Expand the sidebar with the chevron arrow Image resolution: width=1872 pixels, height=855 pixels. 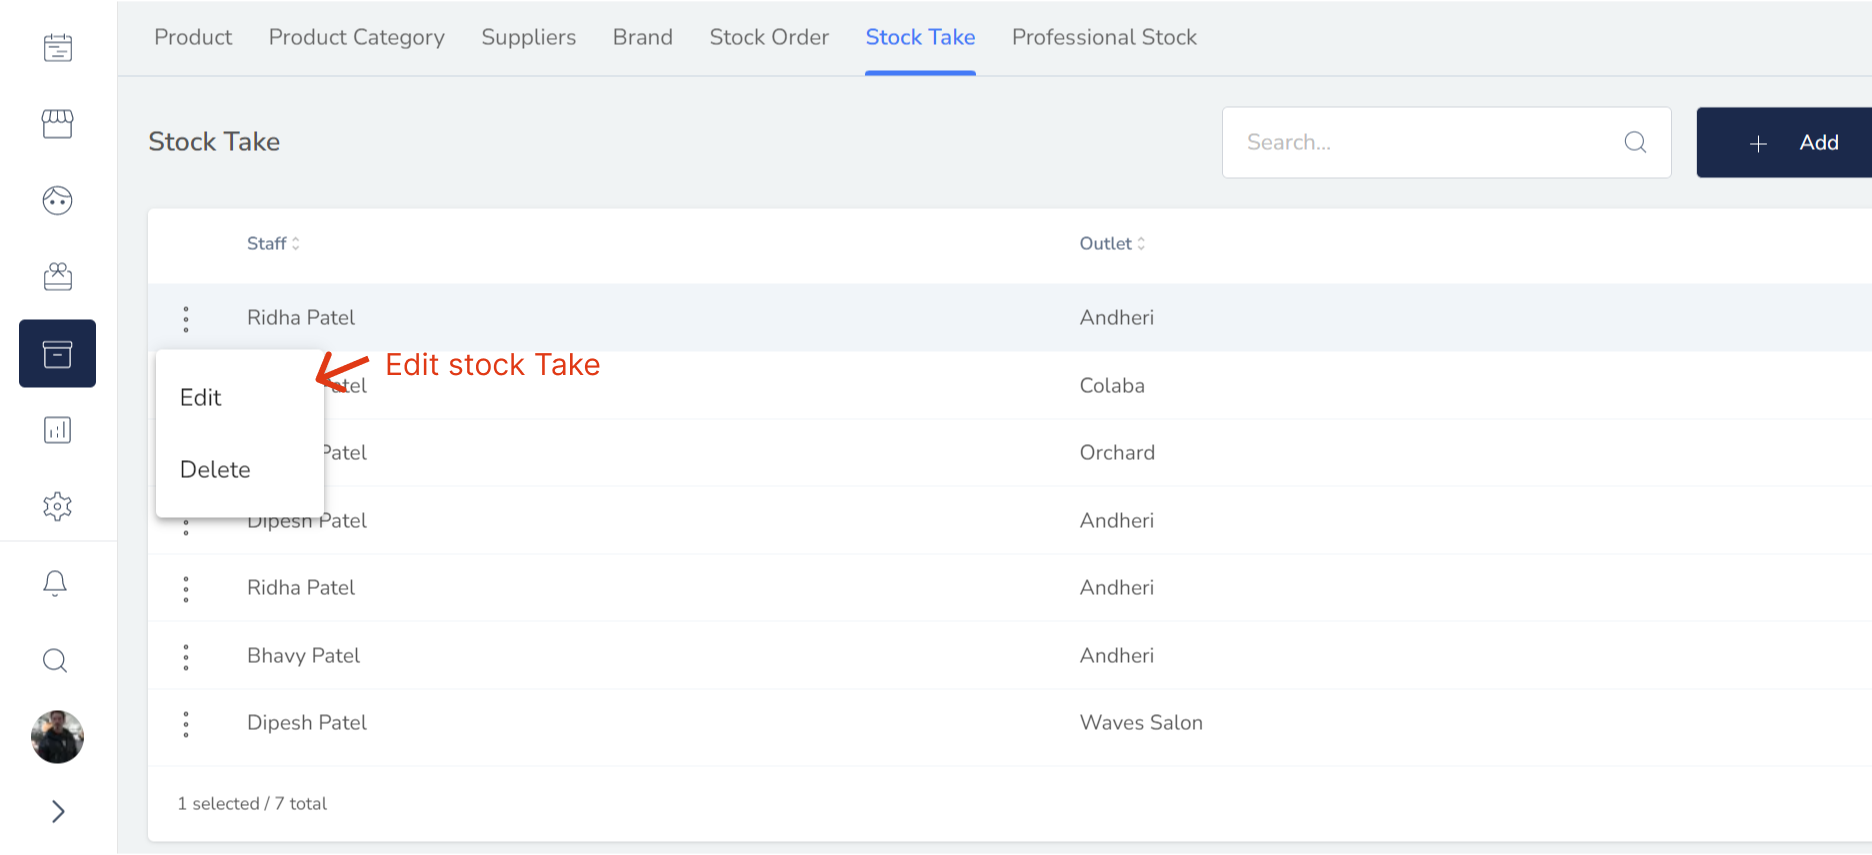tap(58, 811)
